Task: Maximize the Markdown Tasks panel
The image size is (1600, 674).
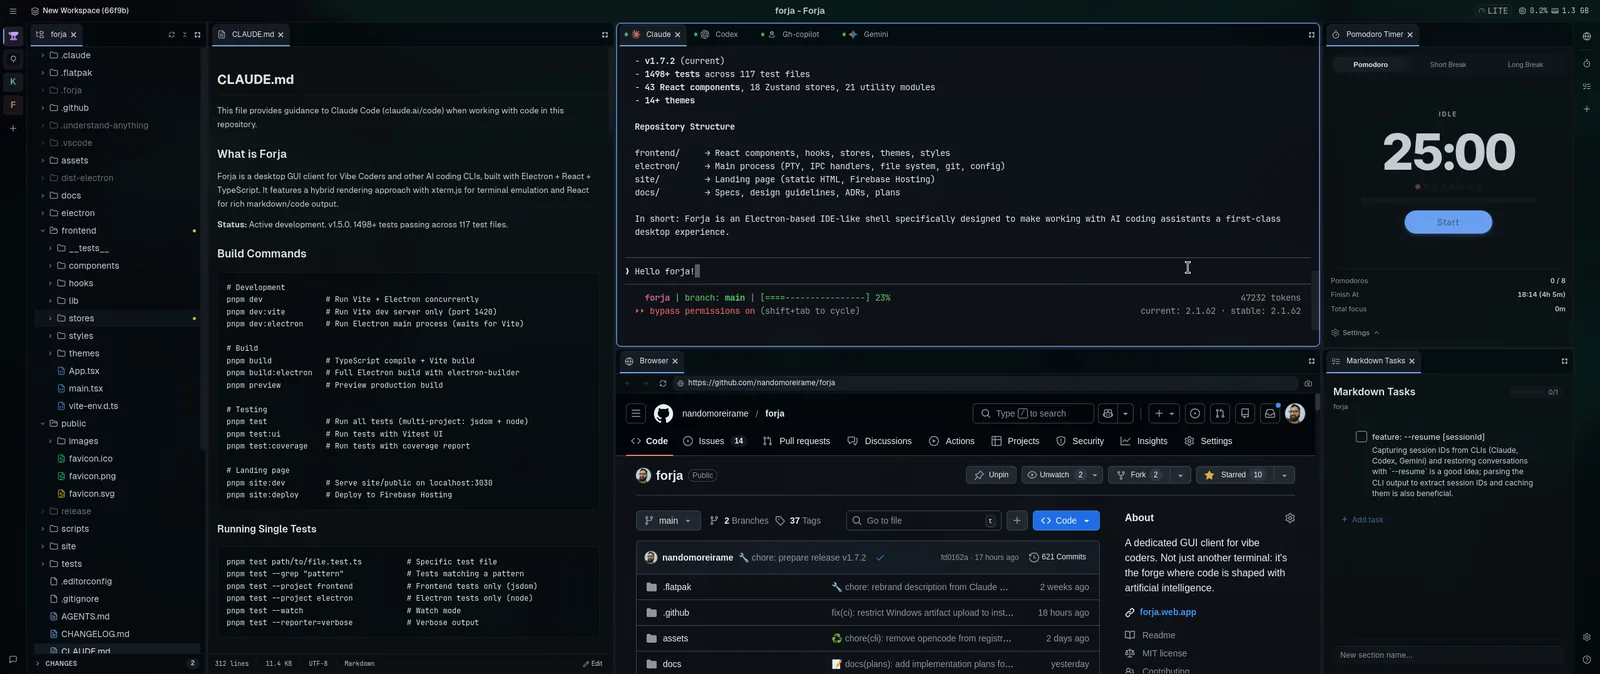Action: 1564,361
